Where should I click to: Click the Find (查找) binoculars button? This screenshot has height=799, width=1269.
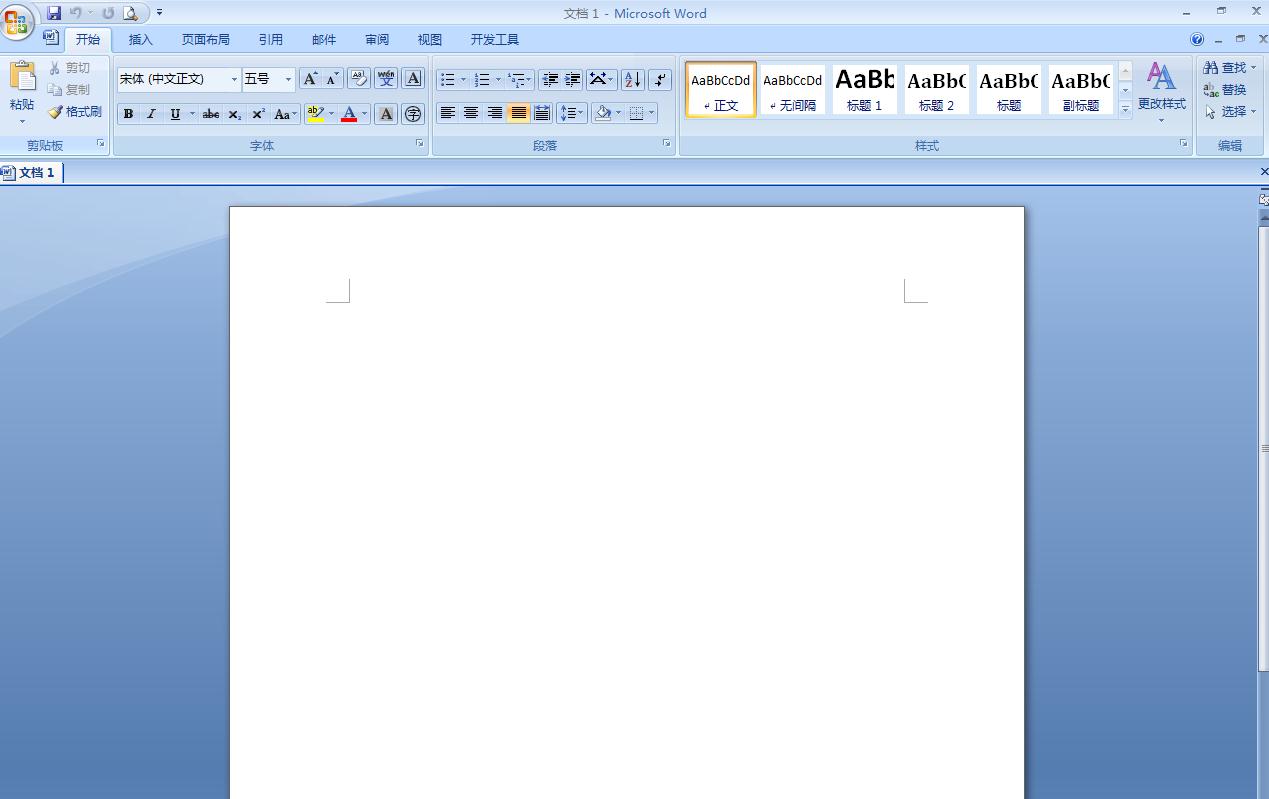tap(1225, 68)
